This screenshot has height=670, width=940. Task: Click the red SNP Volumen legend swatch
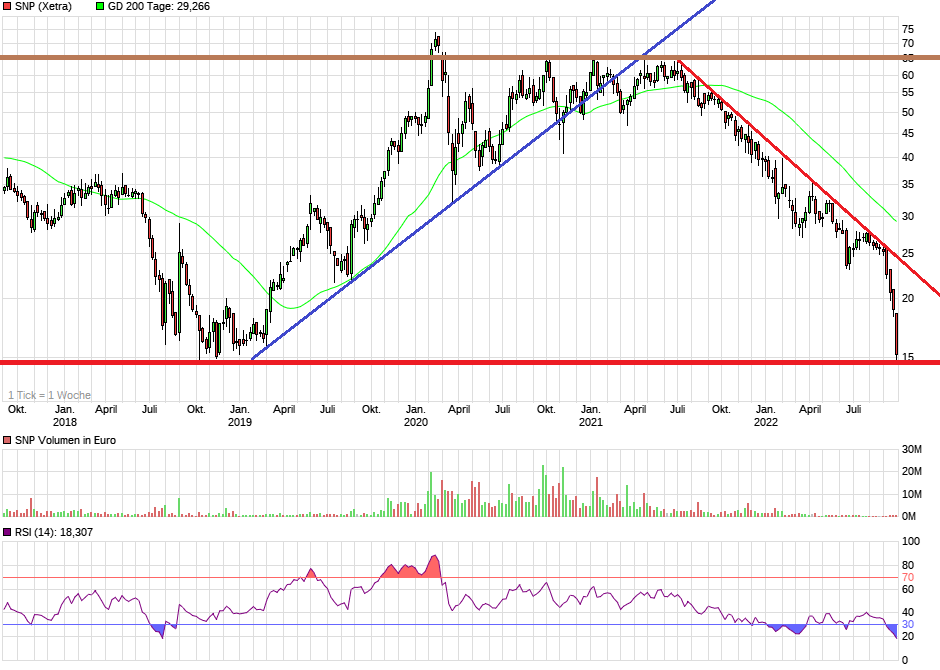coord(7,440)
